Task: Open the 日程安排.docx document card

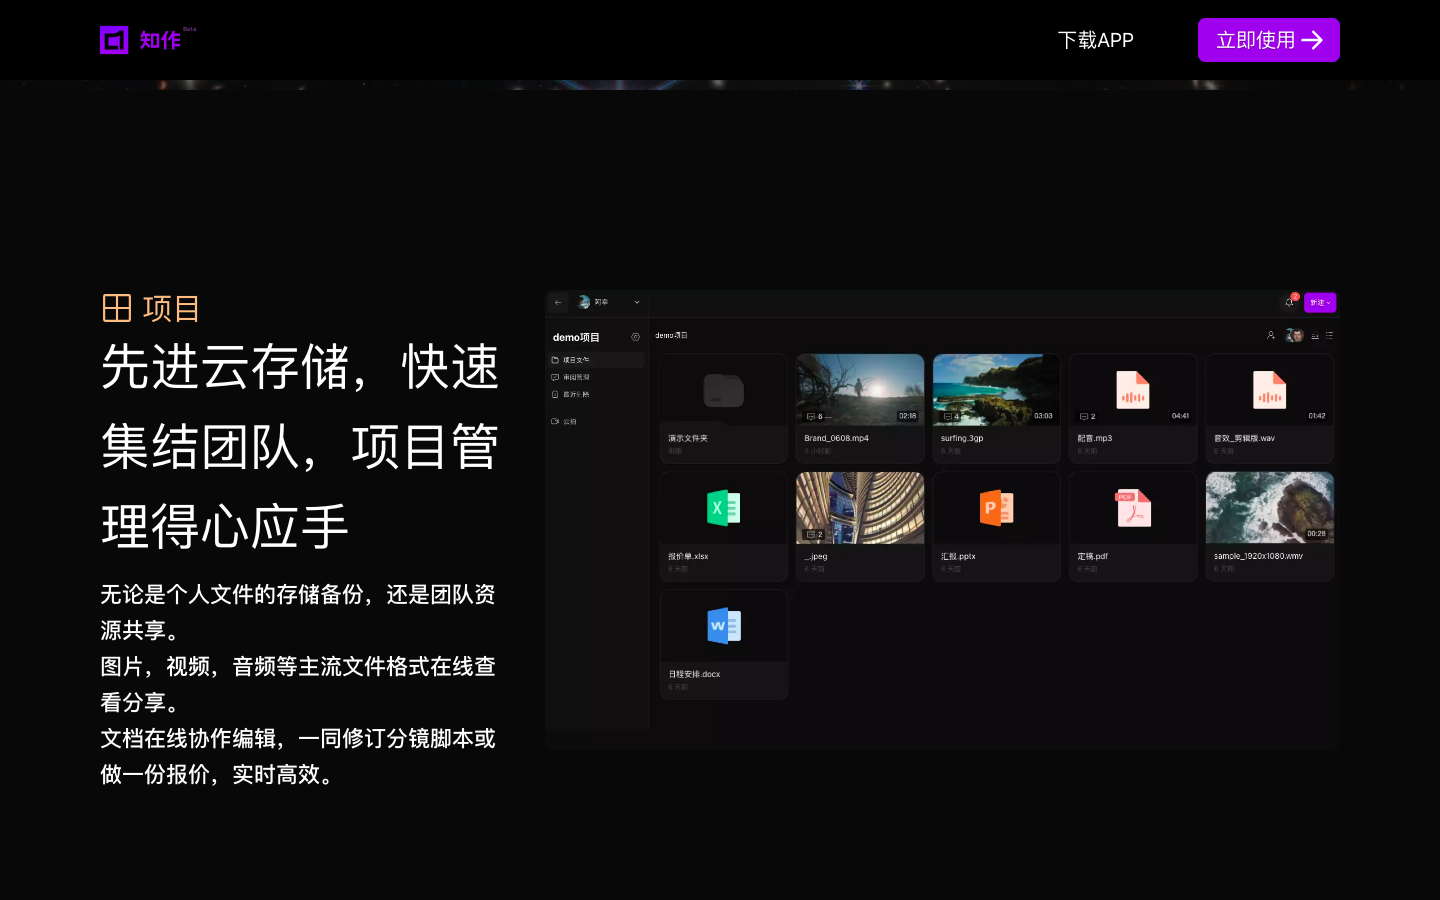Action: point(723,640)
